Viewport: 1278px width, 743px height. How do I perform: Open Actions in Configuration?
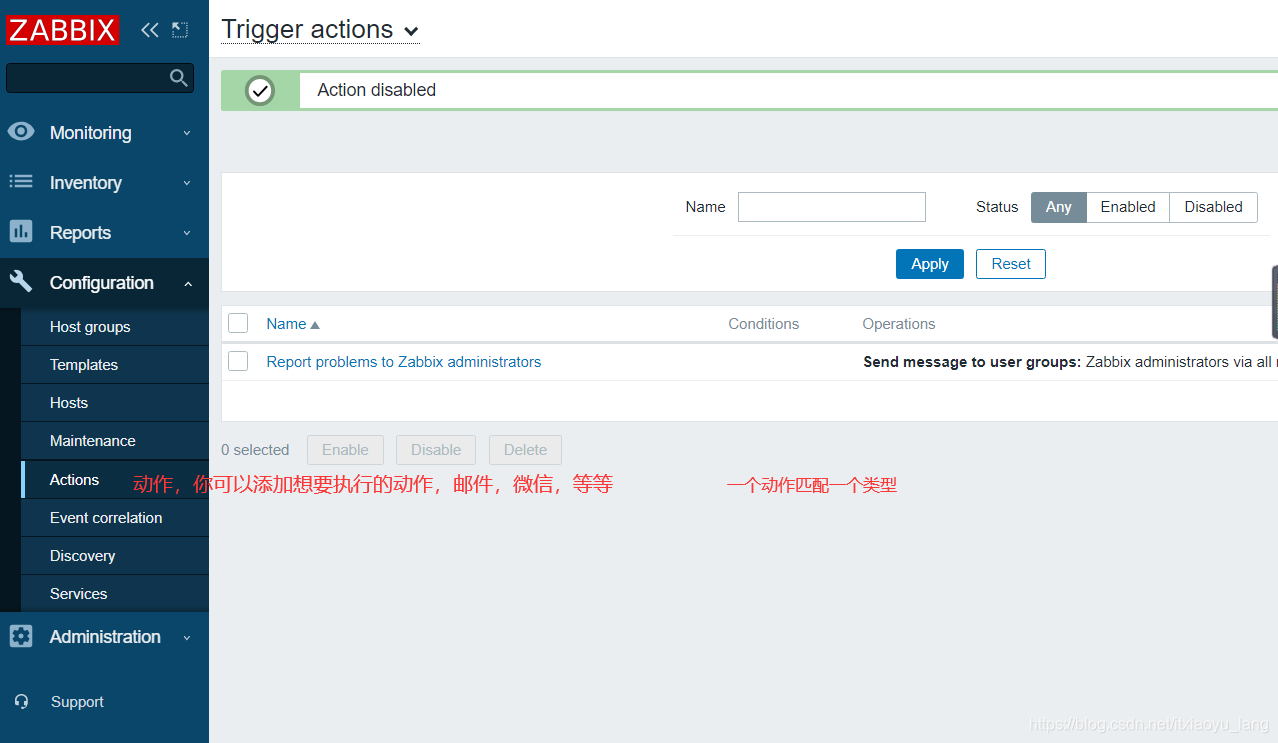[114, 479]
